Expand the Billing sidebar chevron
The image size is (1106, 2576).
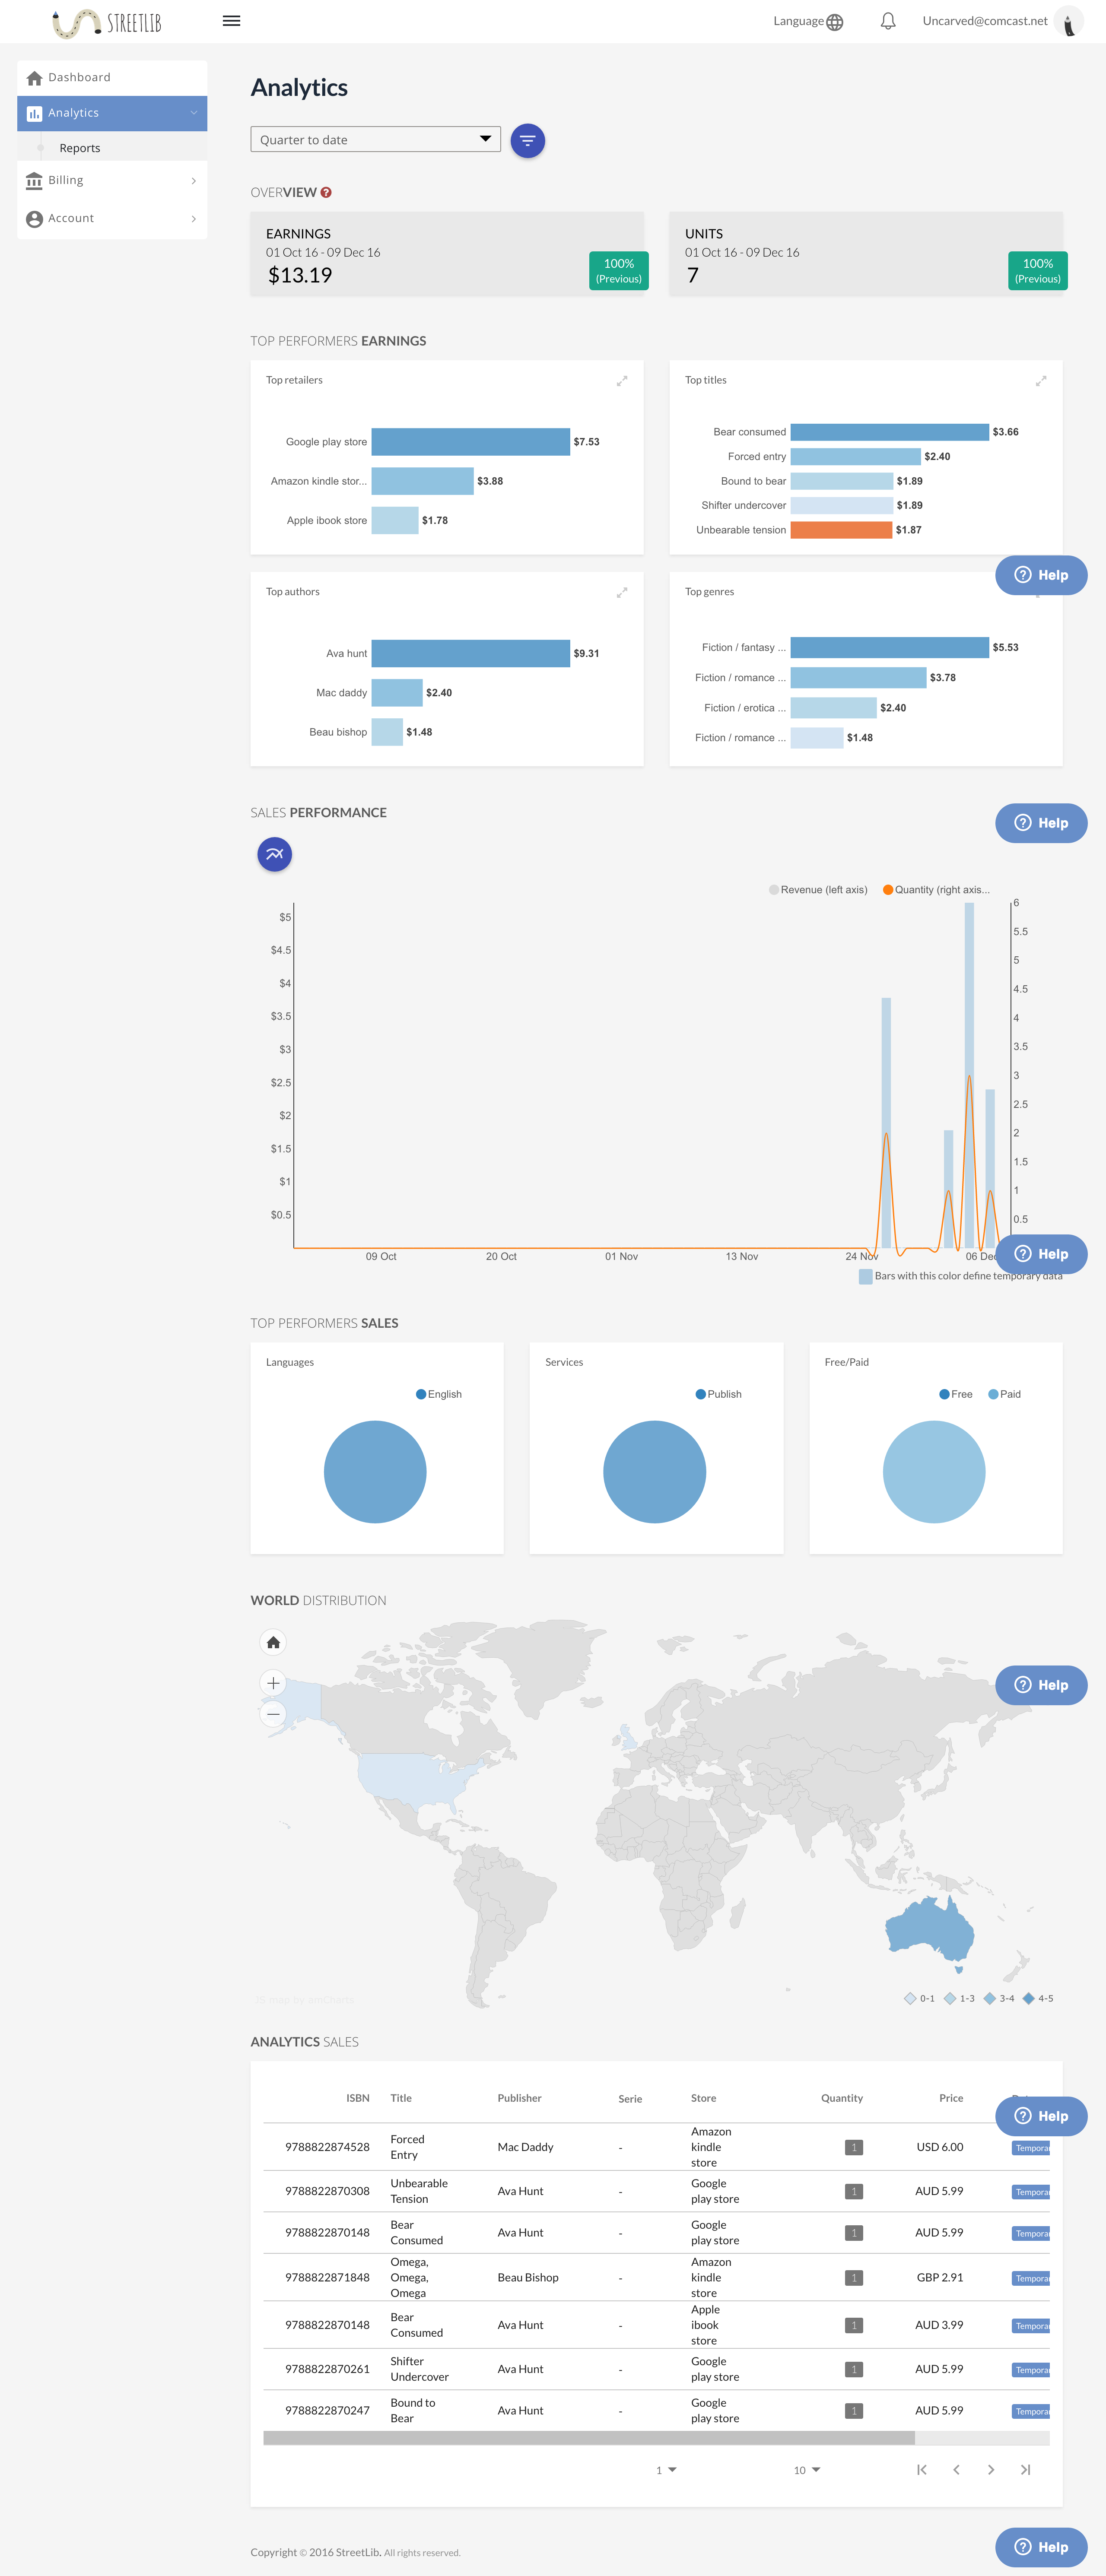pyautogui.click(x=193, y=181)
